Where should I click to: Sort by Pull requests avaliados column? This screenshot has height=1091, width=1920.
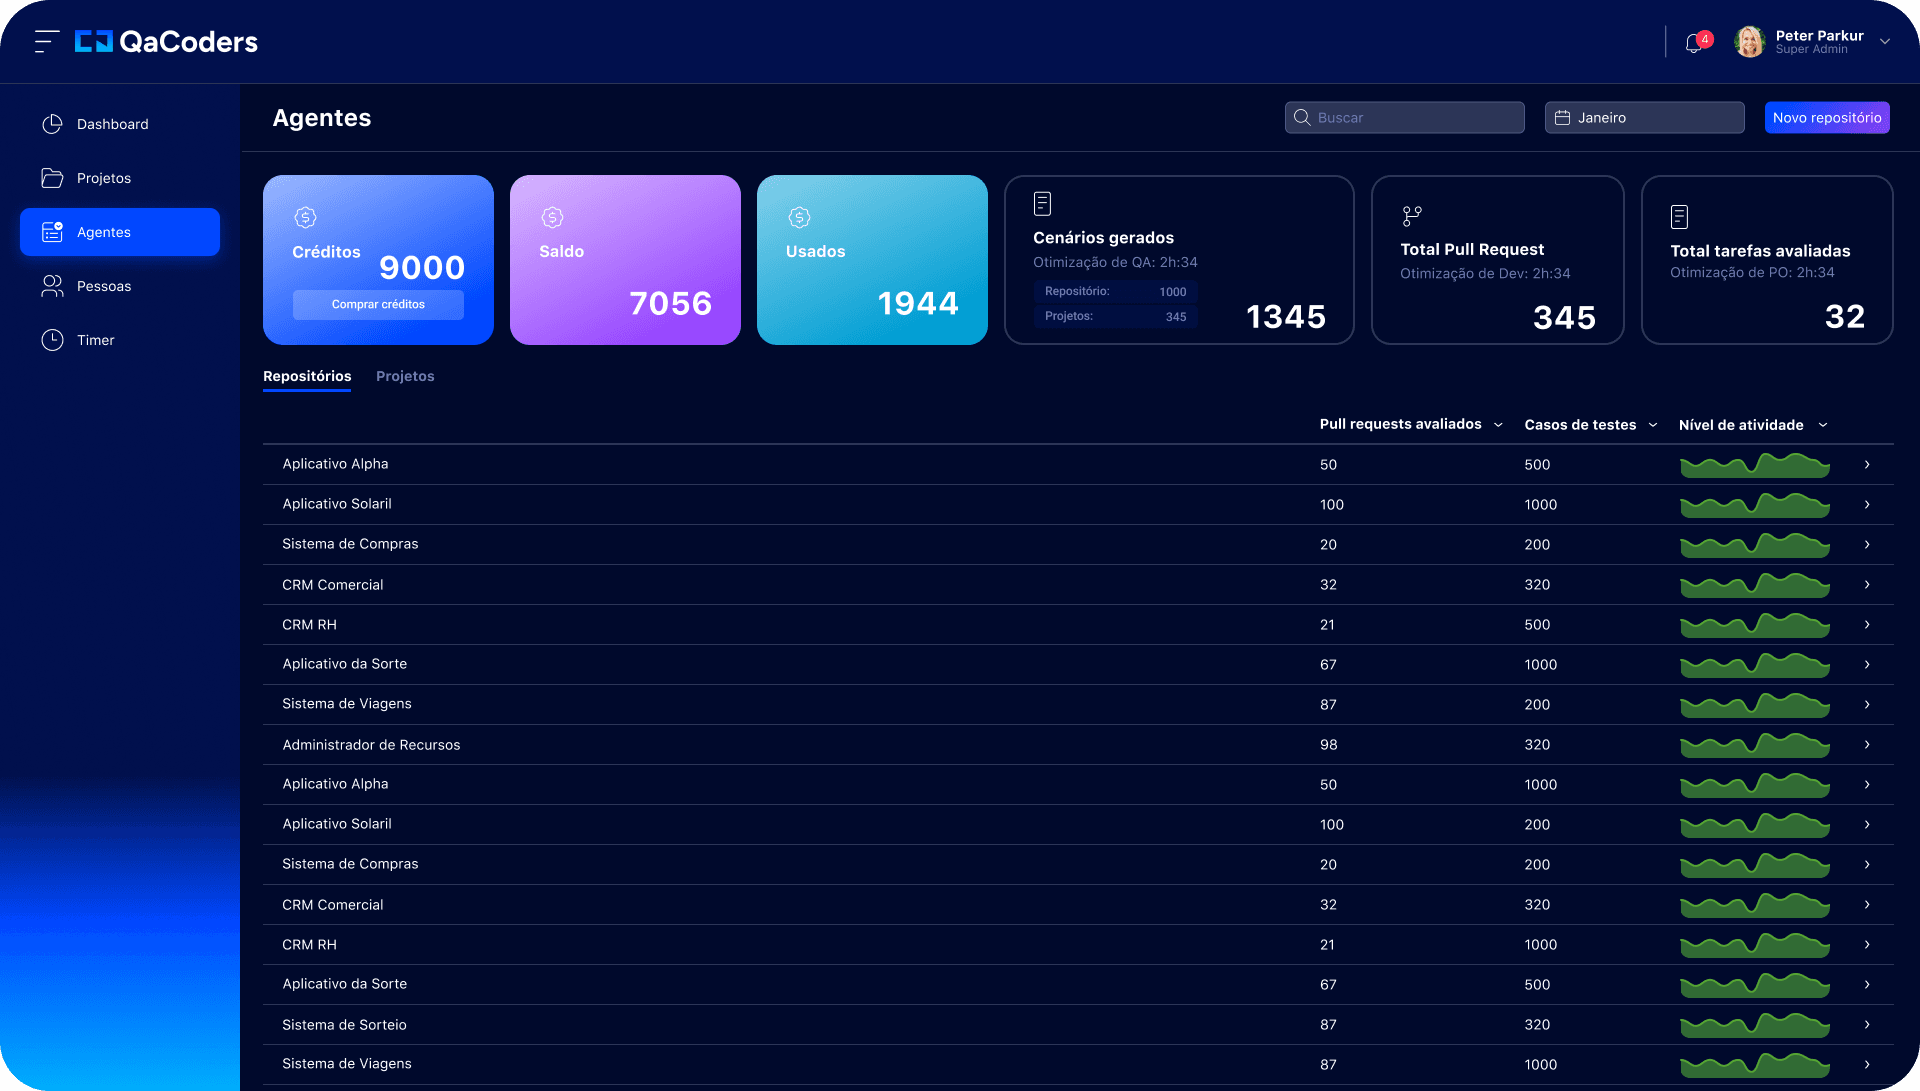1411,424
